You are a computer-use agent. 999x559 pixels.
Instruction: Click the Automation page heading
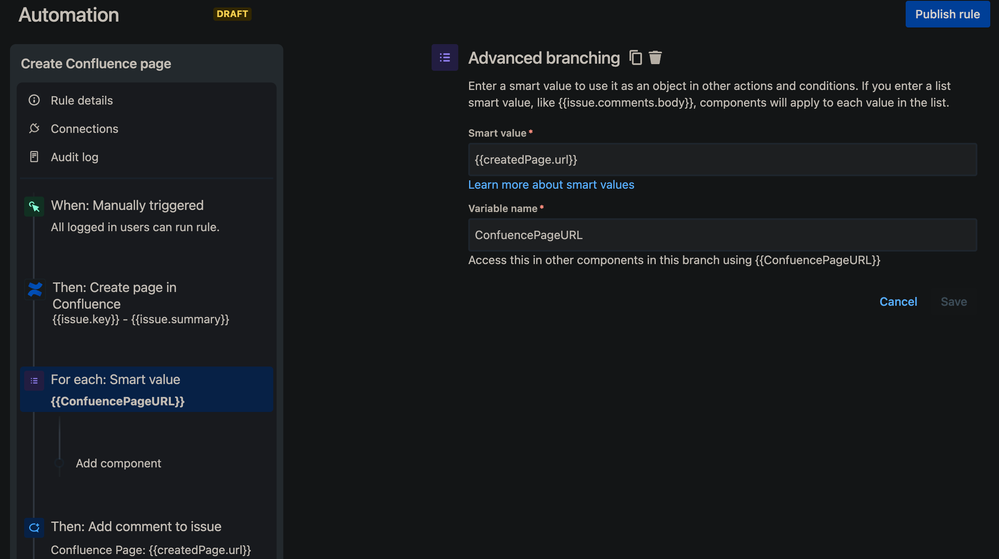[69, 15]
